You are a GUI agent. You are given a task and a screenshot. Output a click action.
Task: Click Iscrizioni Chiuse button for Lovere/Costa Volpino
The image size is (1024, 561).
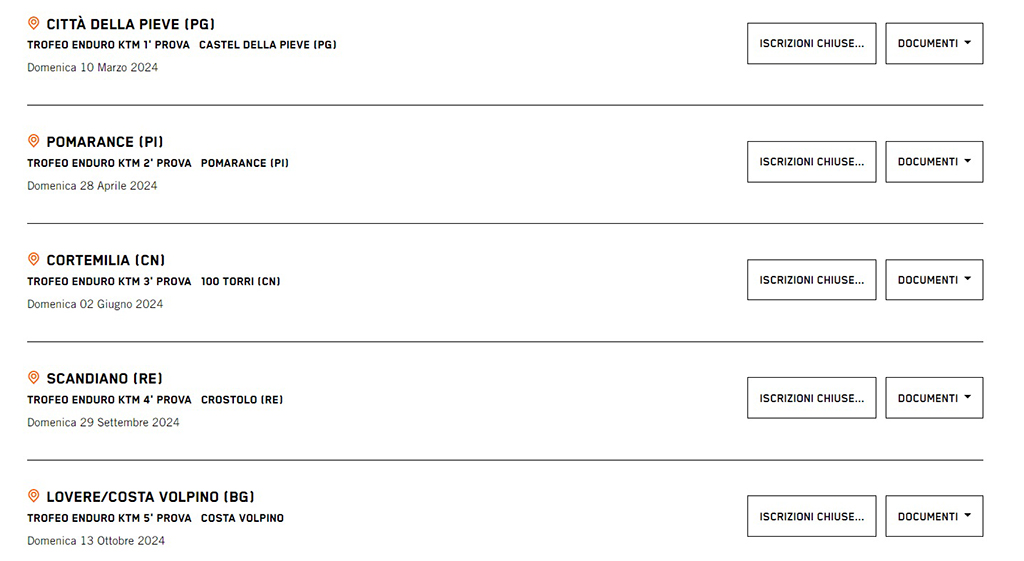tap(811, 516)
